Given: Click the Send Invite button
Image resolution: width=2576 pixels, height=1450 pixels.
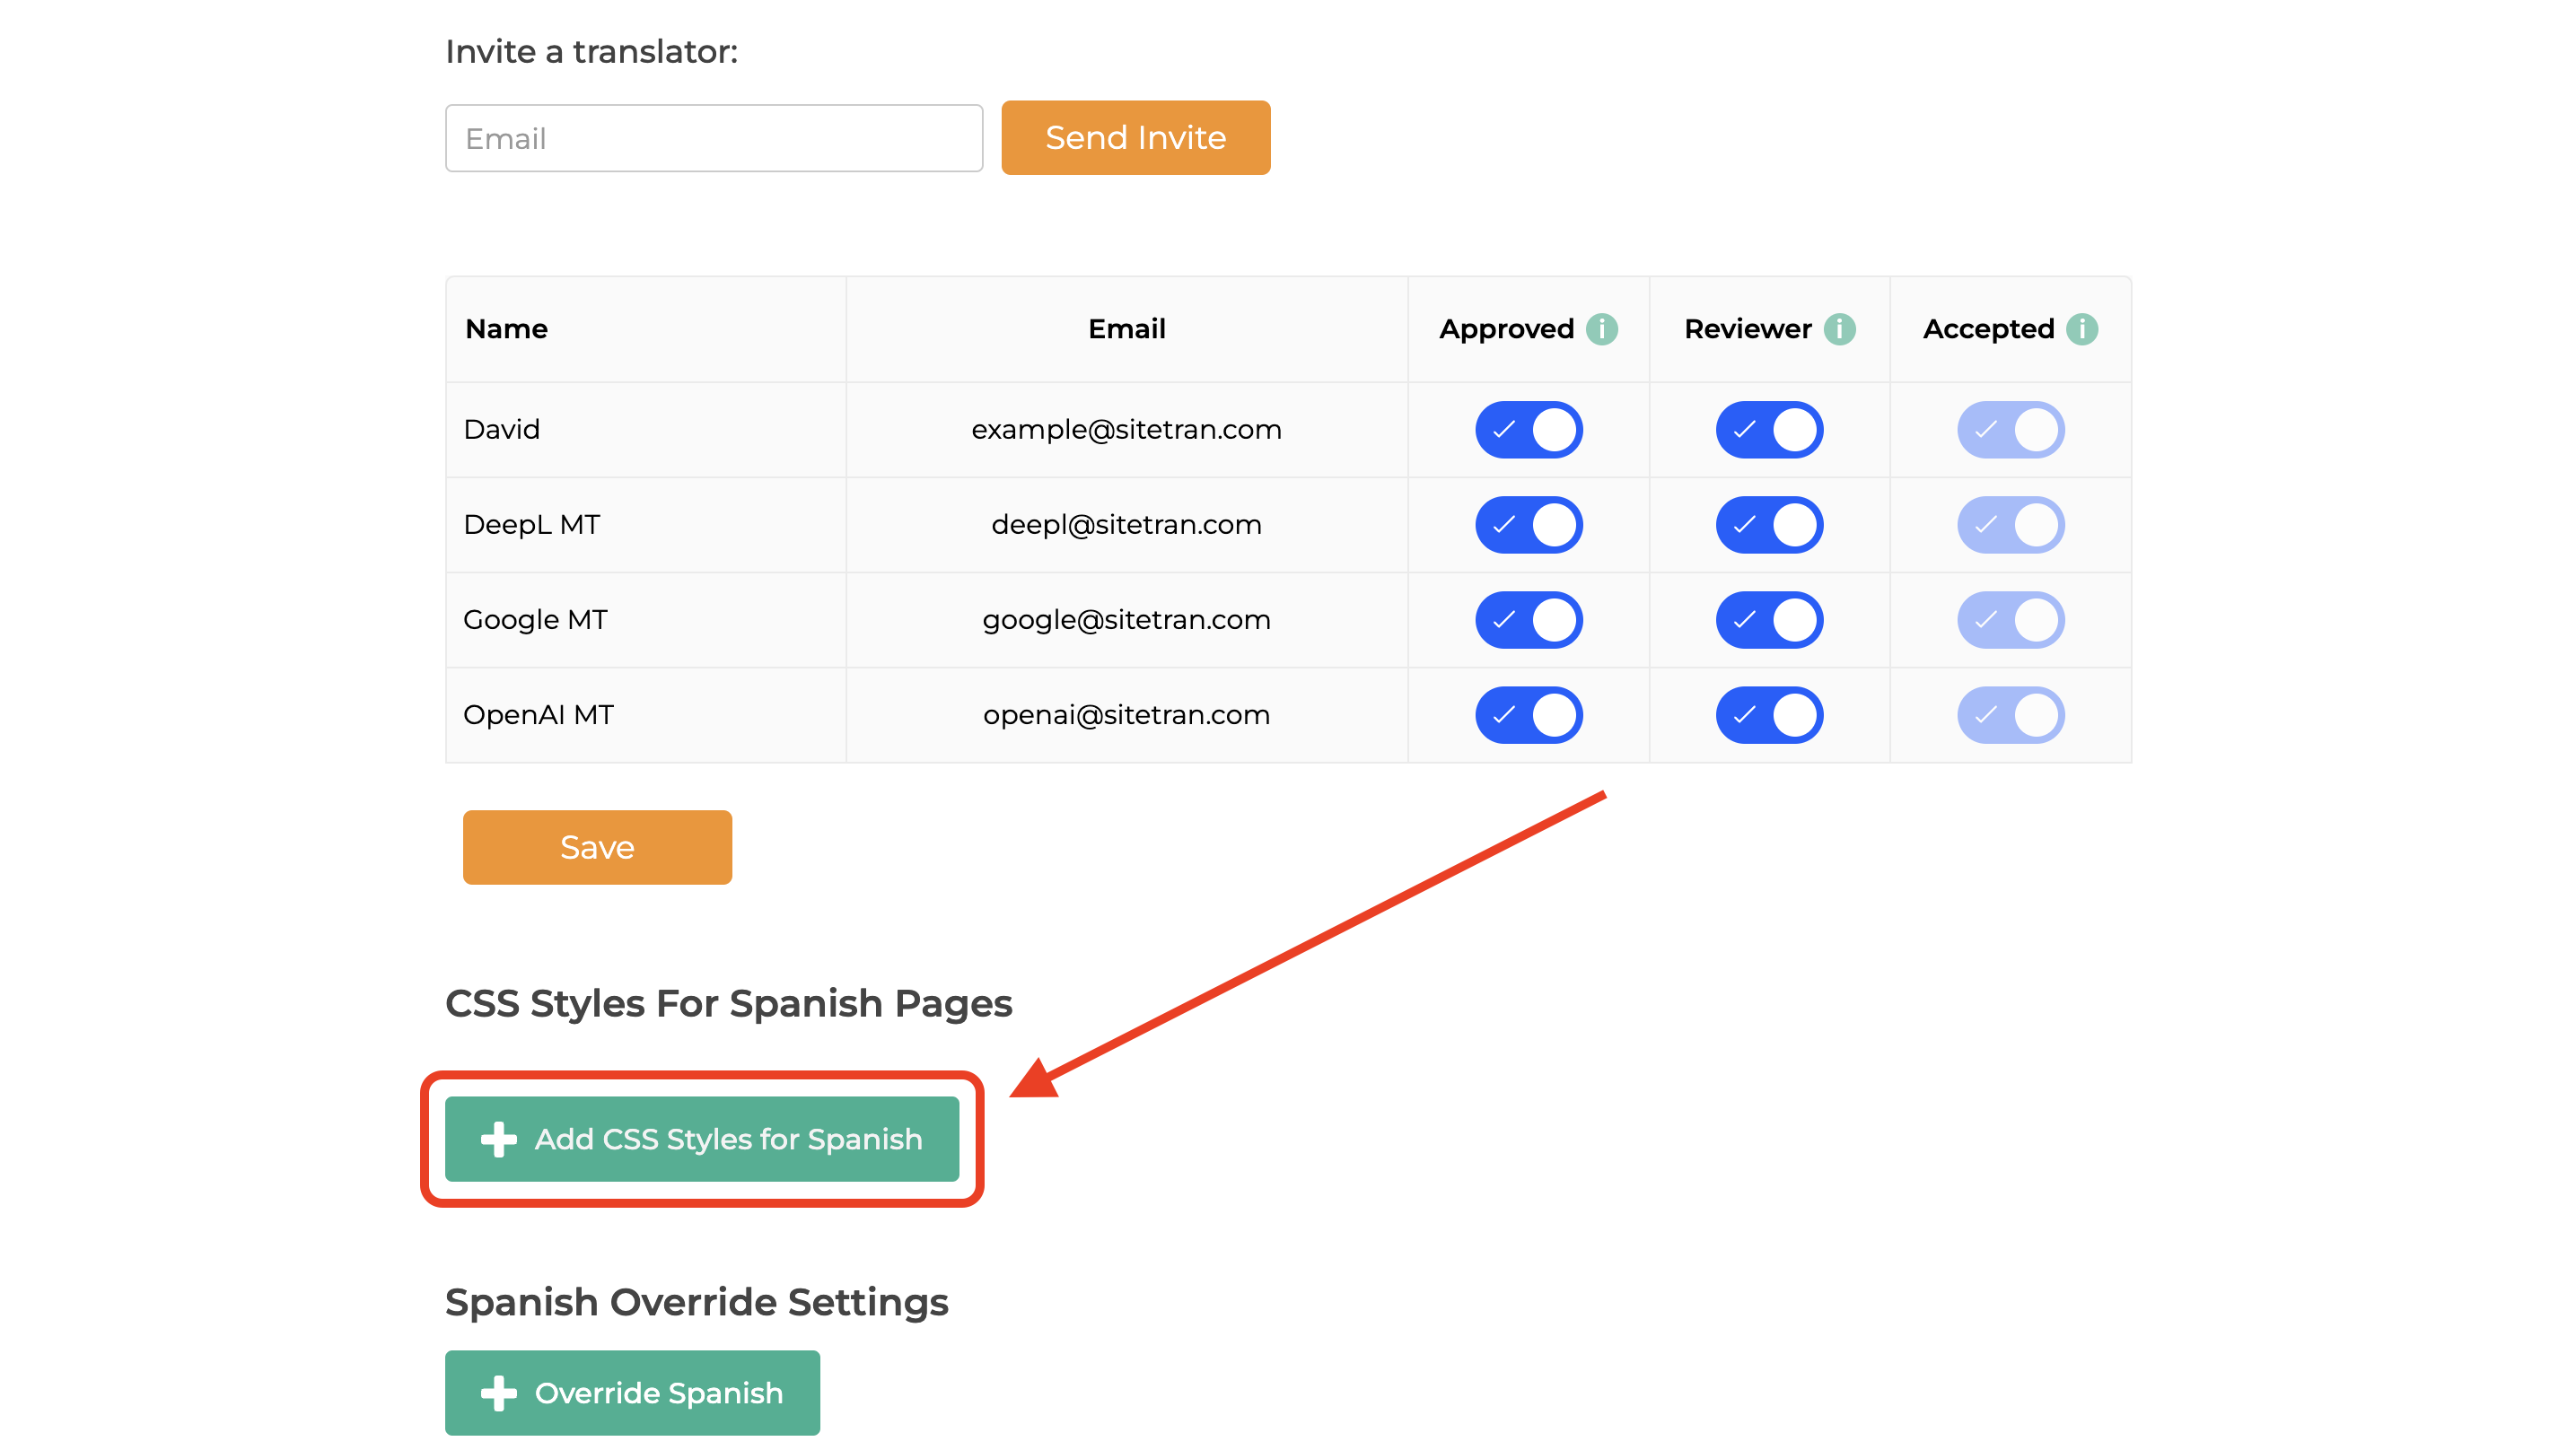Looking at the screenshot, I should tap(1136, 138).
